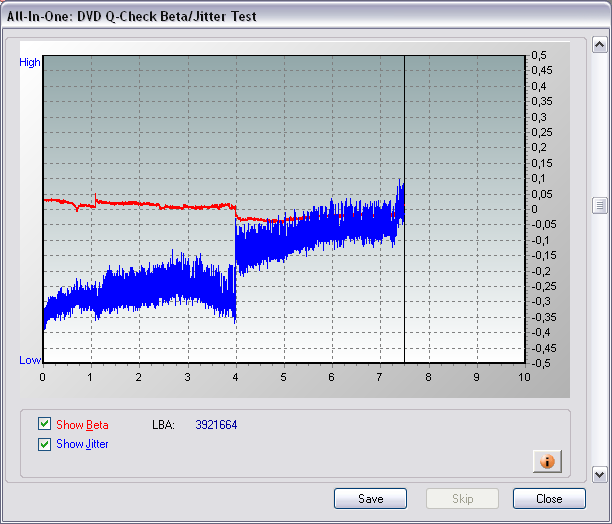
Task: Click the High label on the graph
Action: pyautogui.click(x=30, y=62)
